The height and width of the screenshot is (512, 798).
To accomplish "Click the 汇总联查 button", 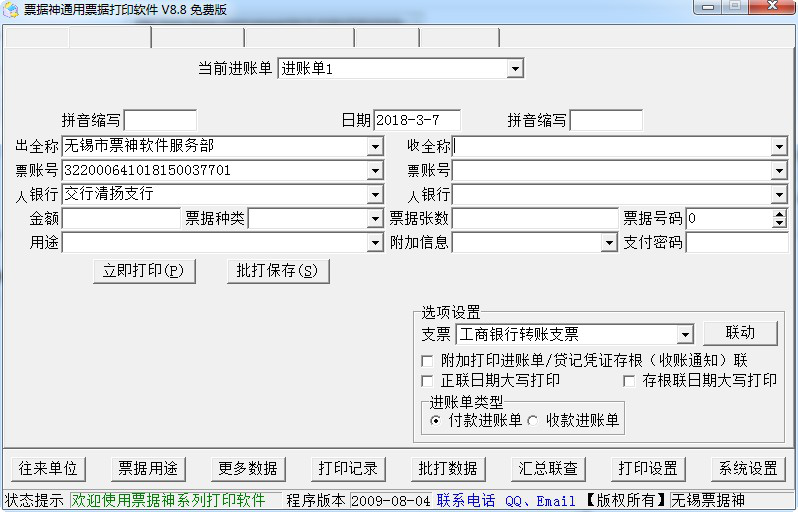I will click(548, 469).
